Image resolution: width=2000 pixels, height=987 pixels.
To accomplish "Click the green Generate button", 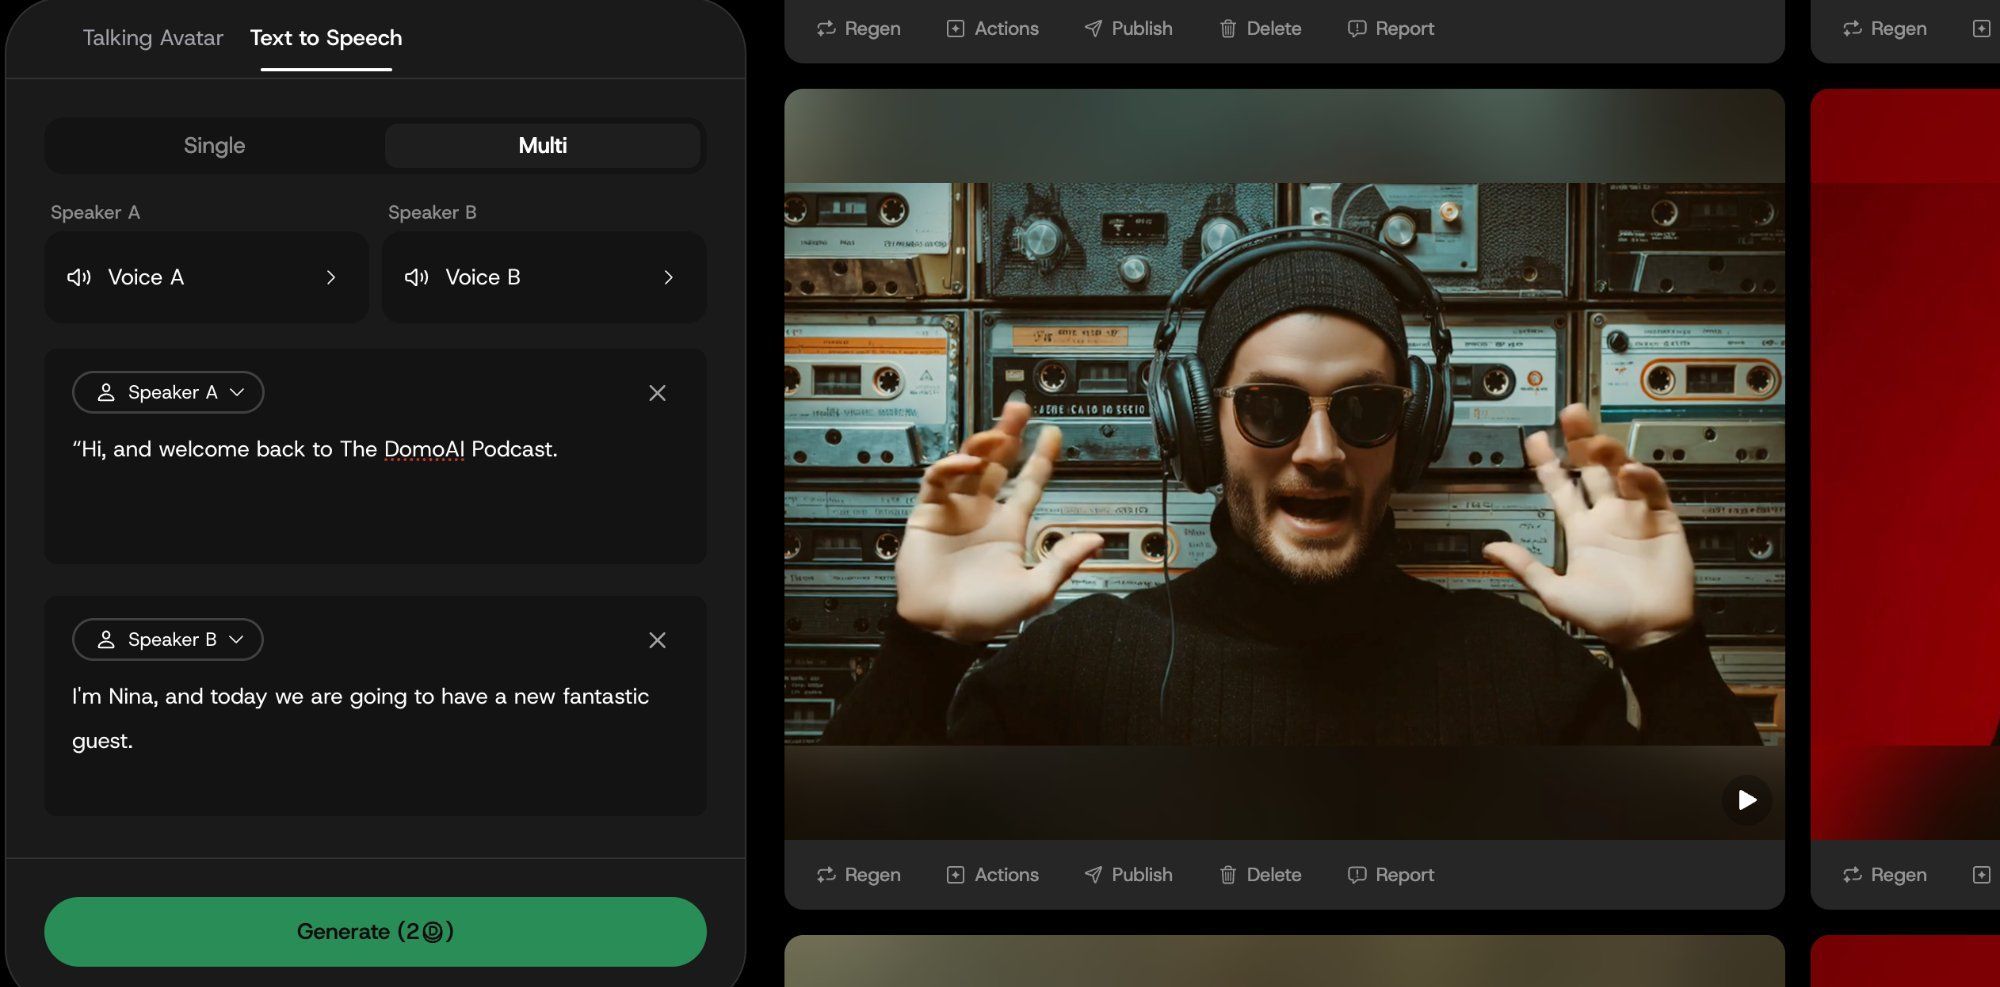I will pos(375,932).
